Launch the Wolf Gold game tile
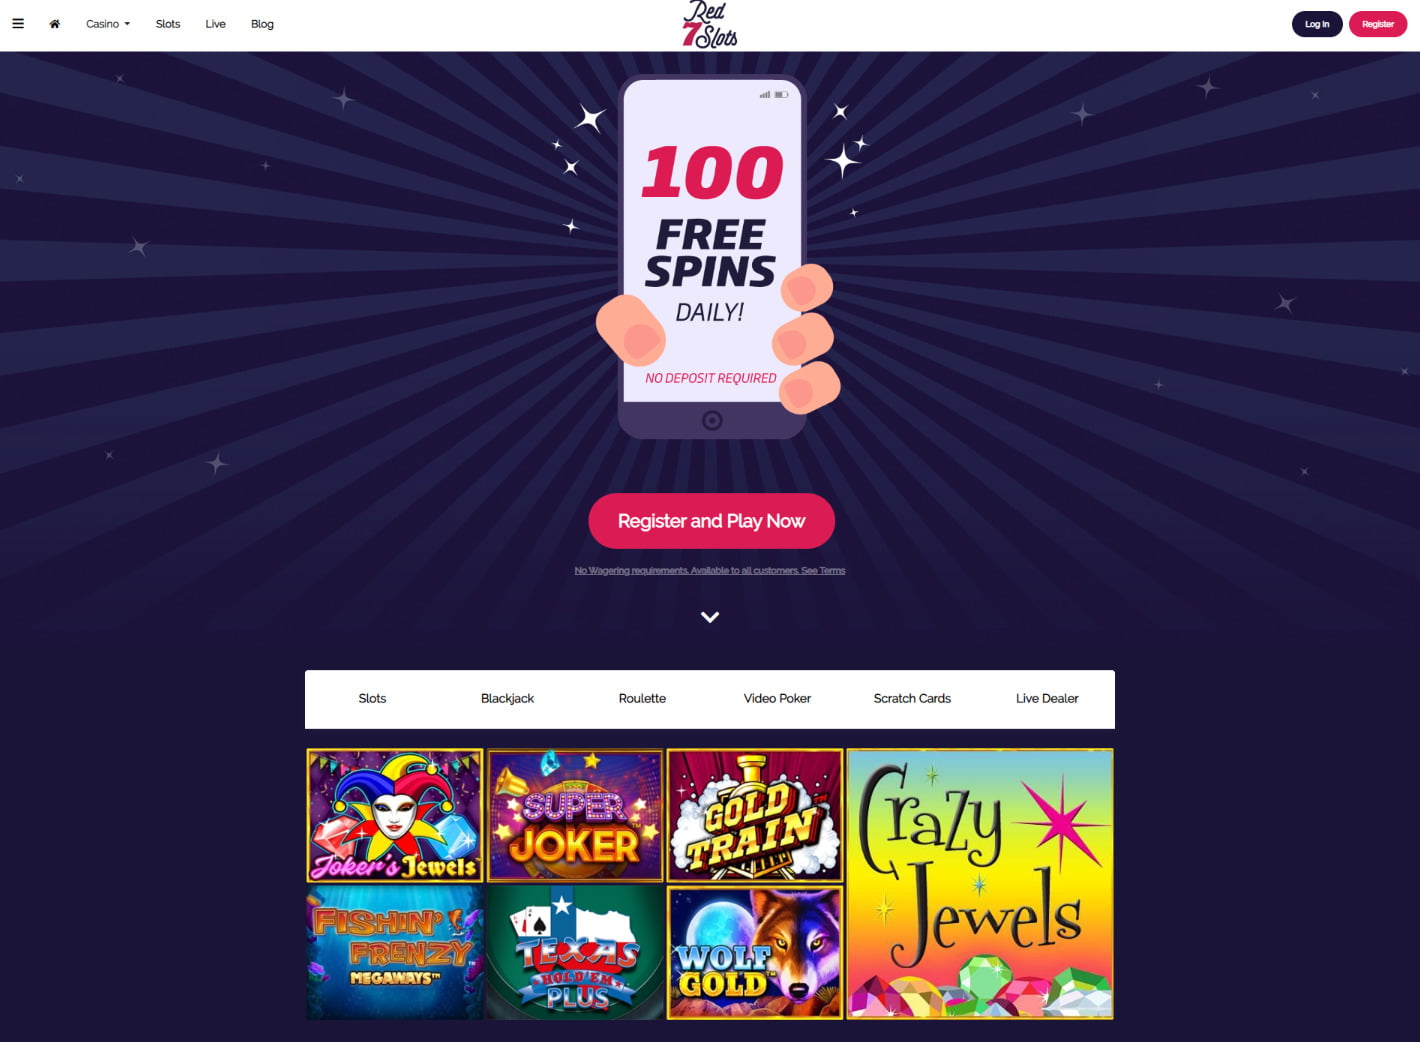Screen dimensions: 1420x1042 coord(755,952)
